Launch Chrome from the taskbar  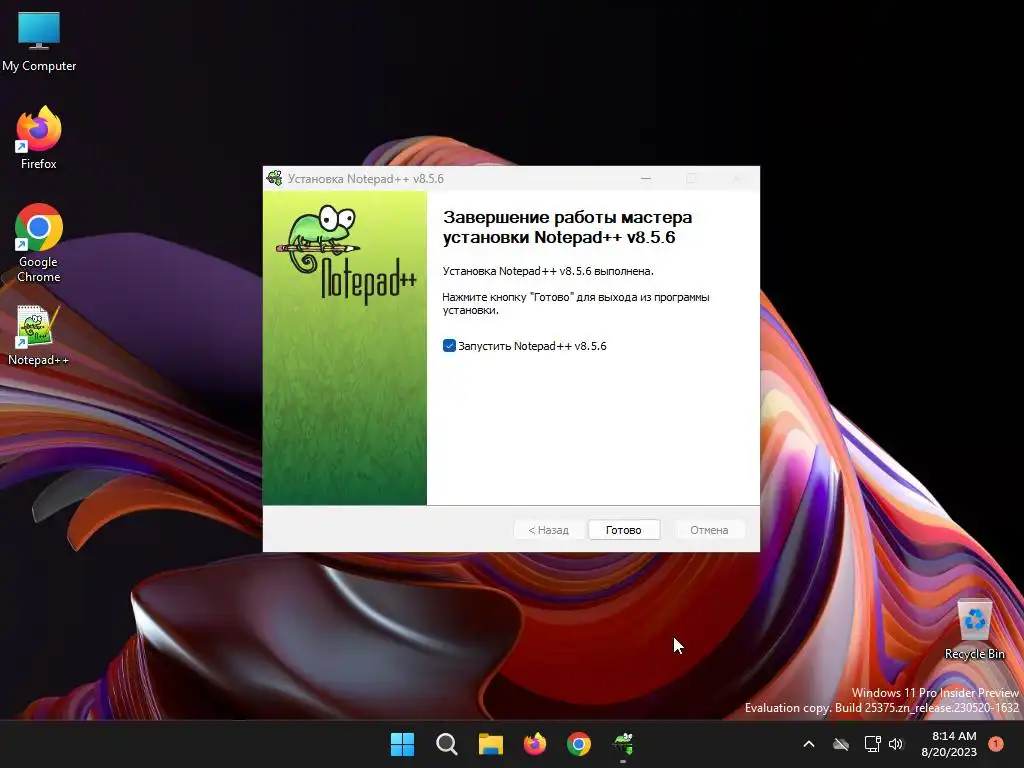579,744
